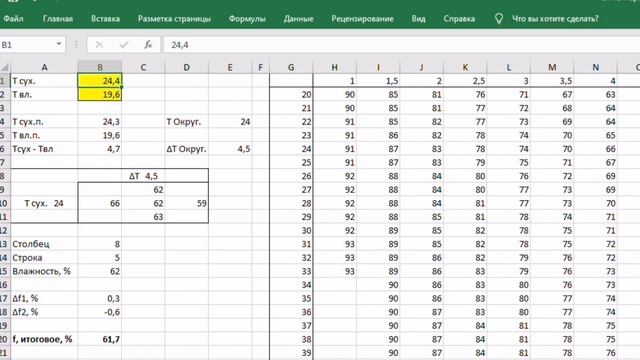This screenshot has width=640, height=360.
Task: Expand the Name Box dropdown arrow
Action: point(59,44)
